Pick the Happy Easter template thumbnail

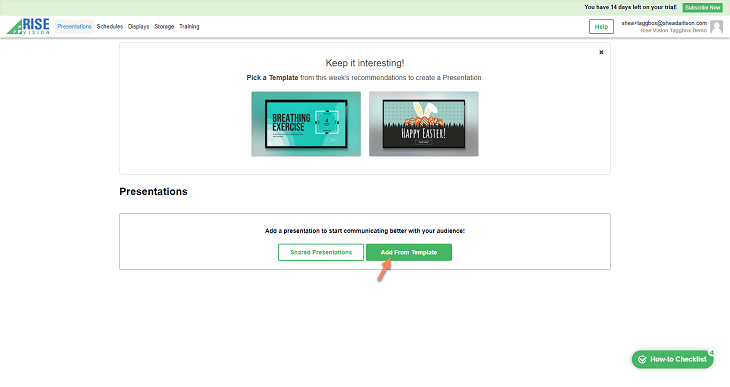[424, 124]
